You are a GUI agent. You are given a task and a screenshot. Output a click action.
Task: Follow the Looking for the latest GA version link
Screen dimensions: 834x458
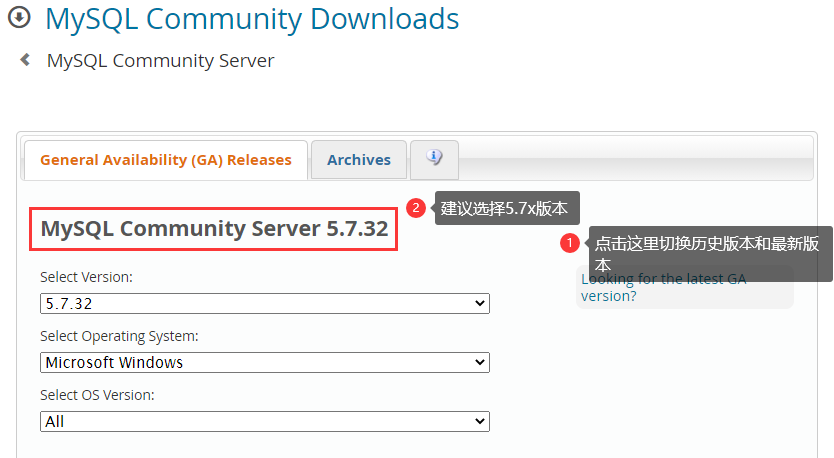click(x=663, y=287)
